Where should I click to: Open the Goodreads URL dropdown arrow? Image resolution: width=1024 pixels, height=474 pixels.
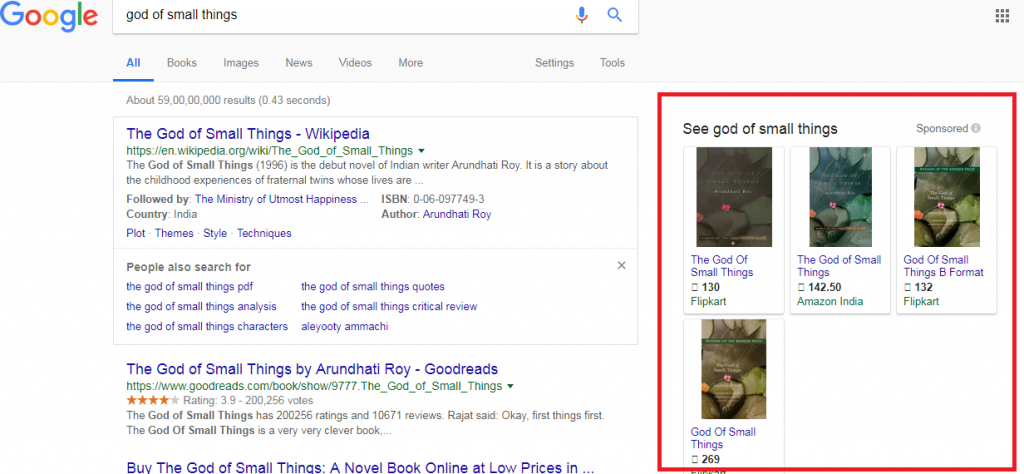(x=510, y=386)
